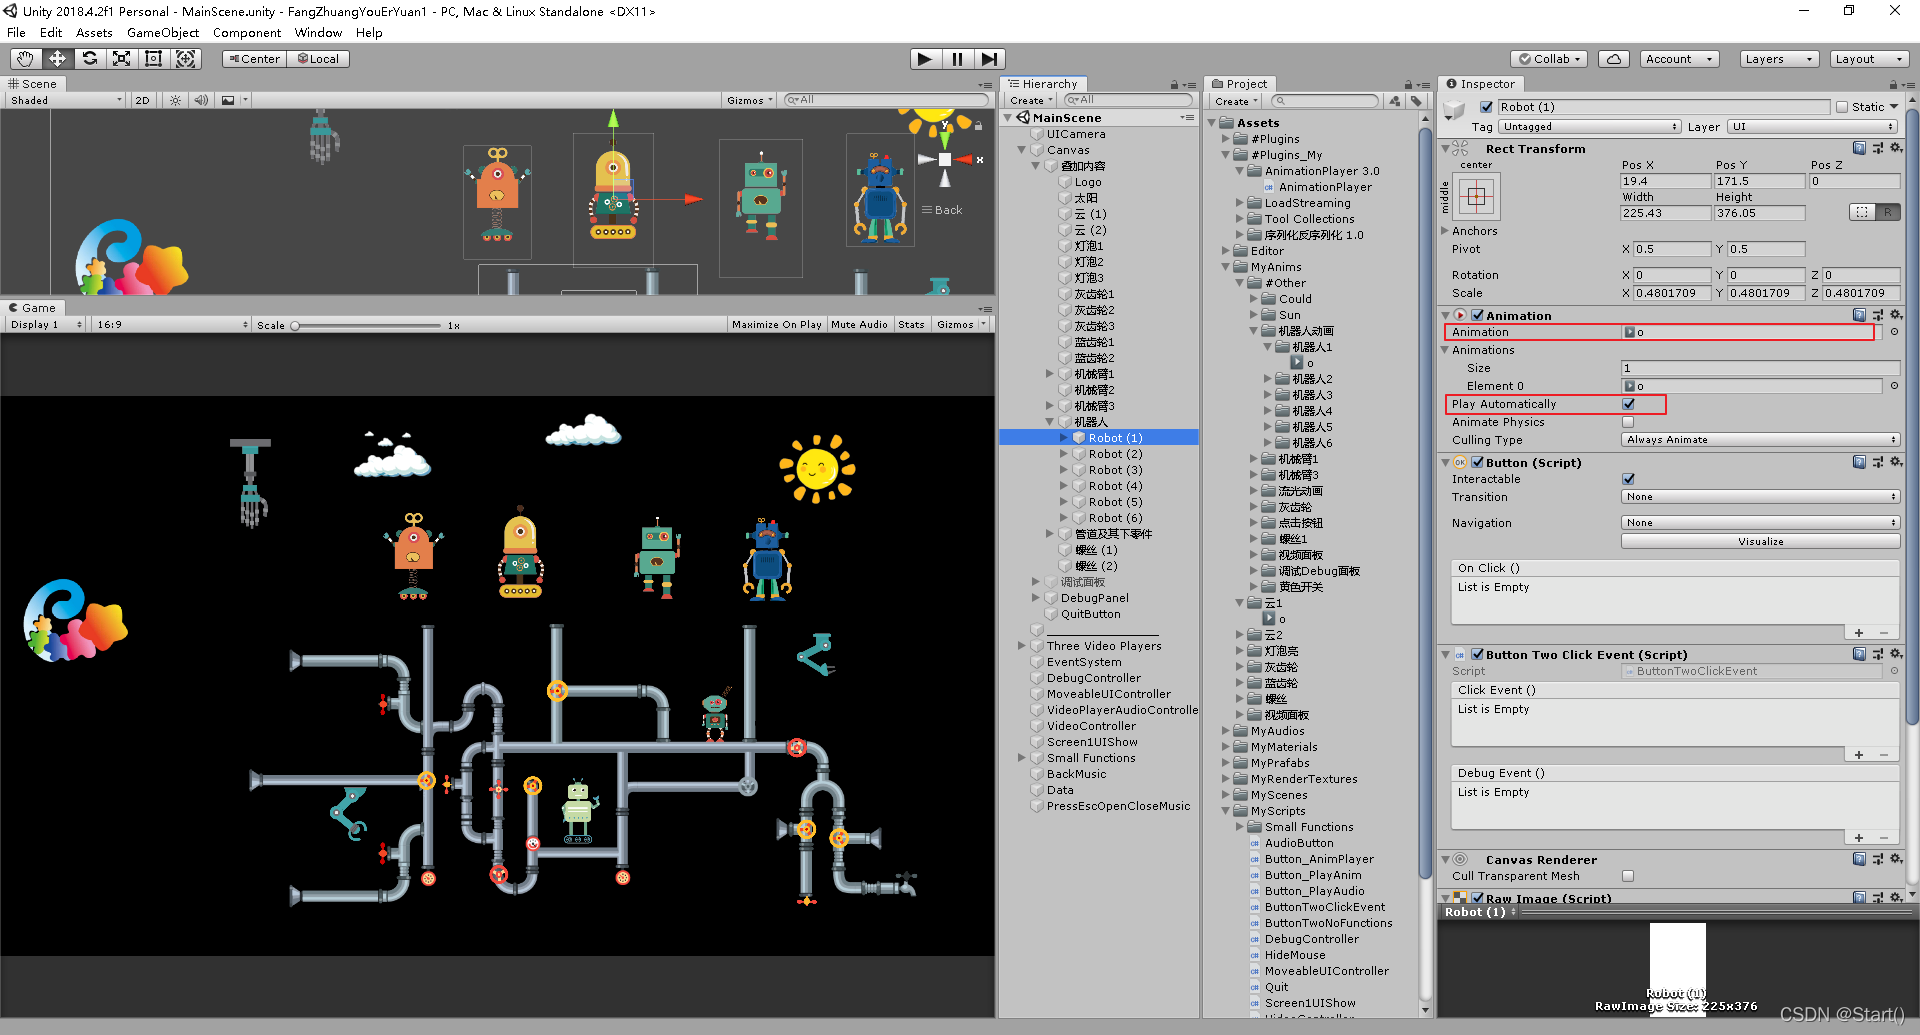Toggle the 2D scene view mode
Screen dimensions: 1920x1035
pos(142,100)
